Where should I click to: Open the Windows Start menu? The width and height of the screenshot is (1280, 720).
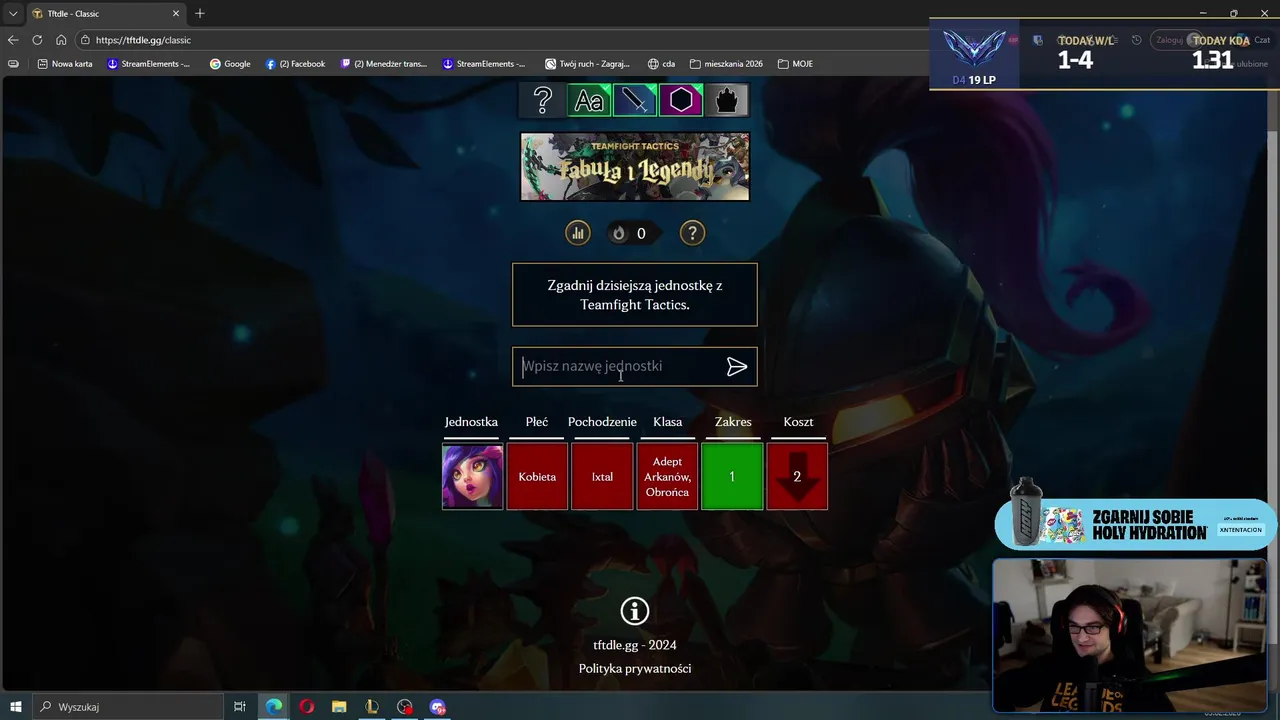(x=15, y=707)
